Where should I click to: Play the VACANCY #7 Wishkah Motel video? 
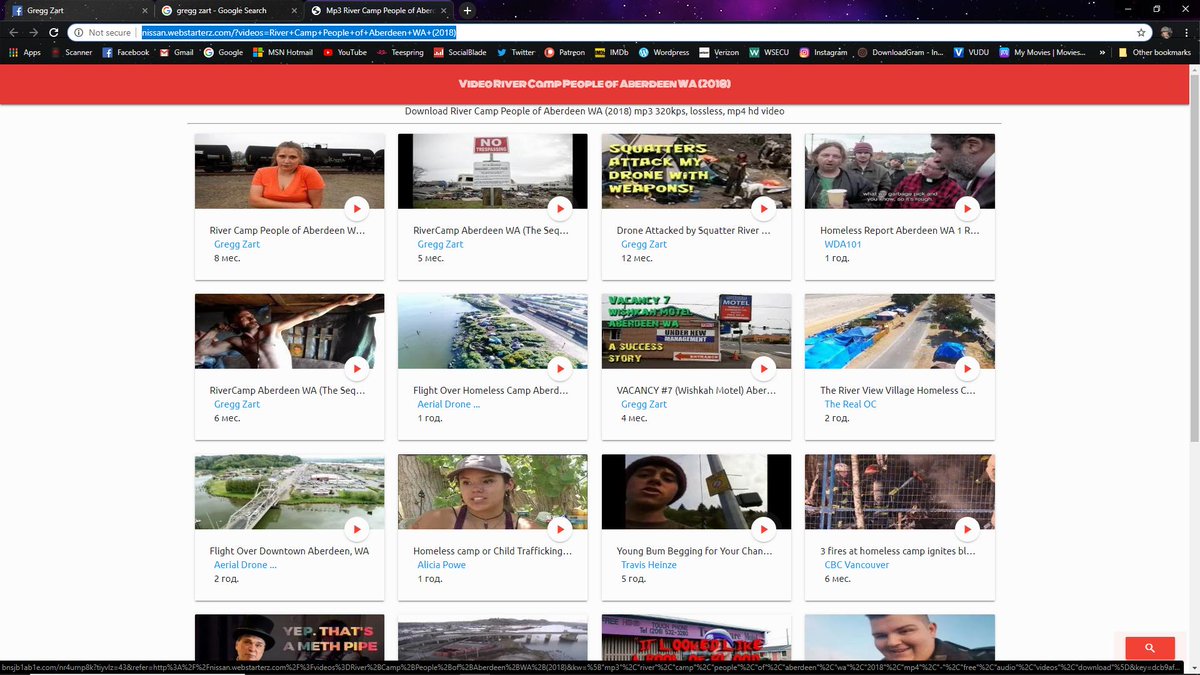click(x=763, y=368)
